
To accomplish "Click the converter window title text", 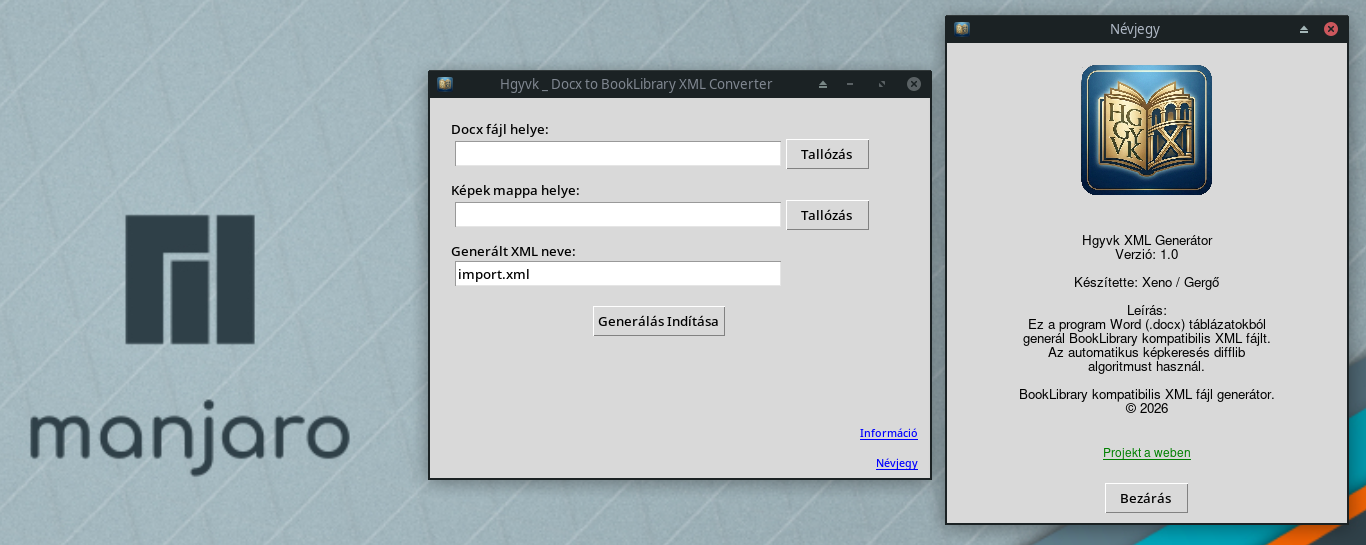I will (636, 84).
